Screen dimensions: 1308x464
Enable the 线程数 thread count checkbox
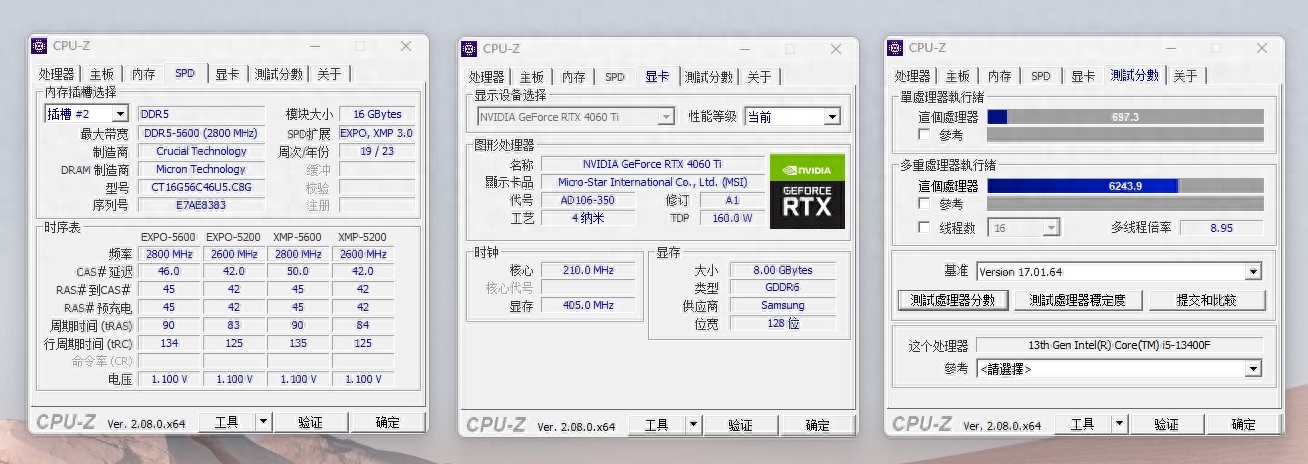coord(925,227)
